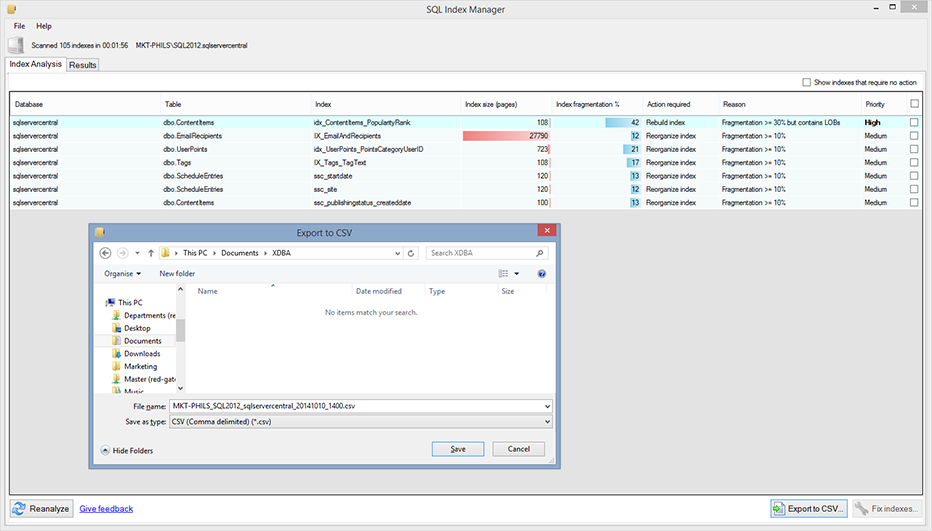Hide Folders chevron icon
The width and height of the screenshot is (932, 531).
click(x=105, y=450)
